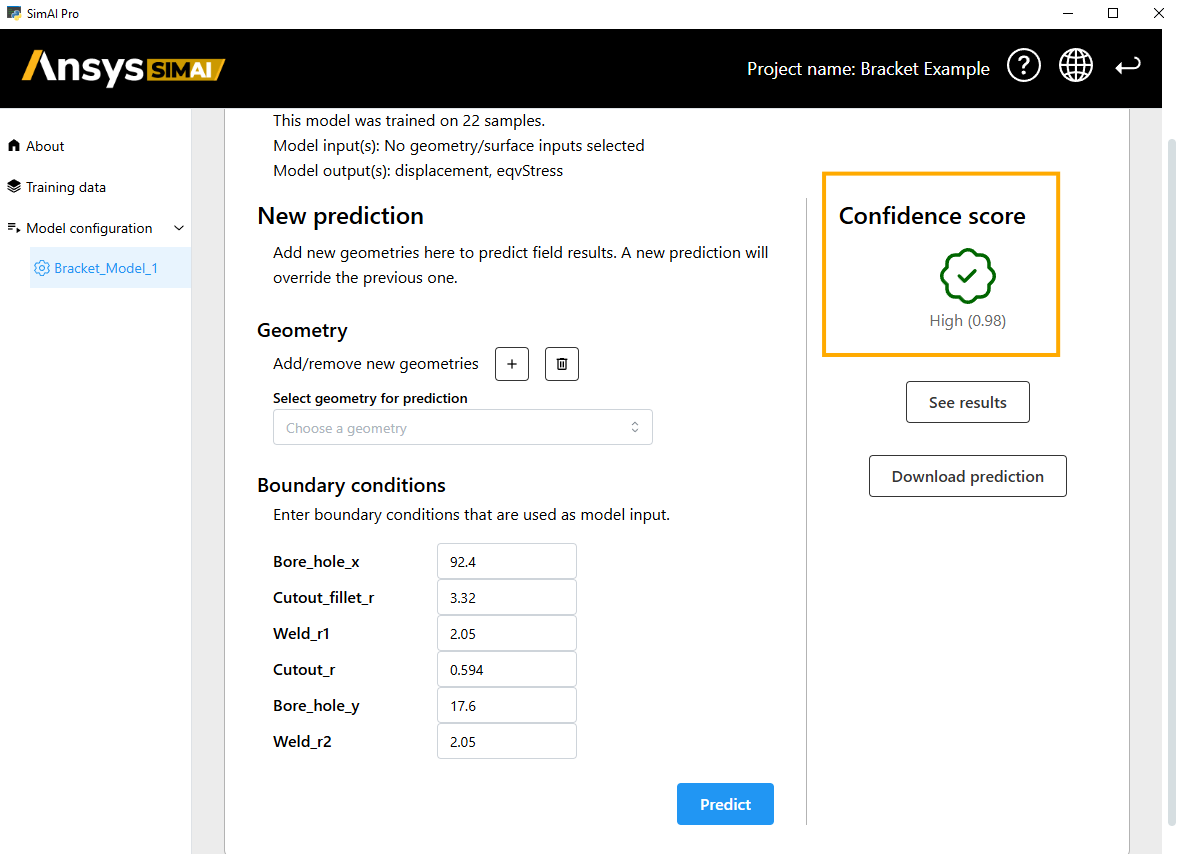Click the Ansys SimAI logo
The height and width of the screenshot is (854, 1180).
(x=123, y=68)
